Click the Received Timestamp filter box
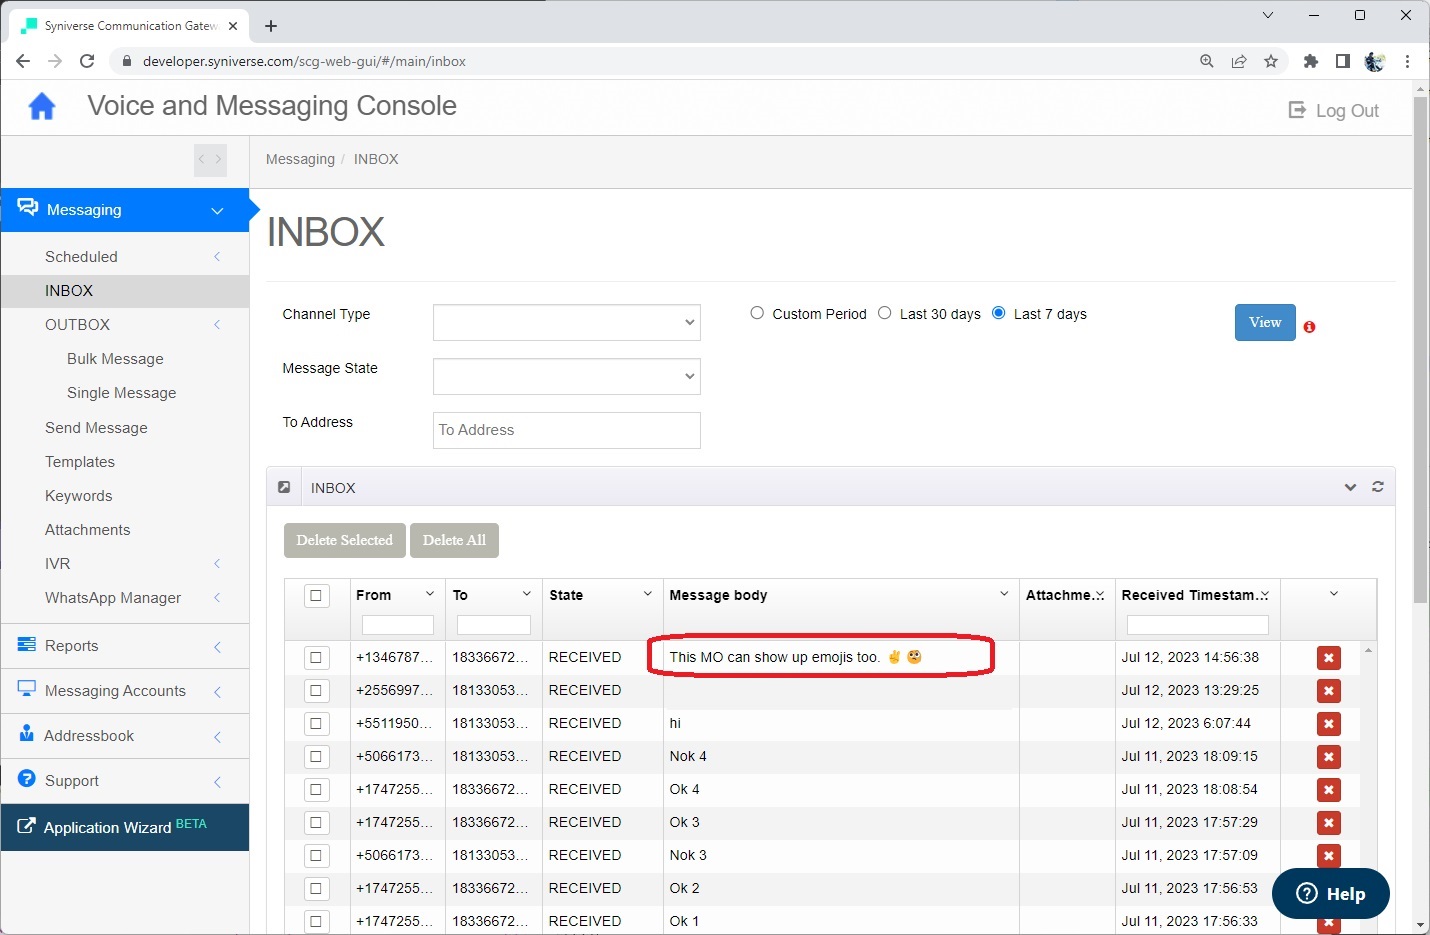The height and width of the screenshot is (935, 1430). tap(1197, 625)
